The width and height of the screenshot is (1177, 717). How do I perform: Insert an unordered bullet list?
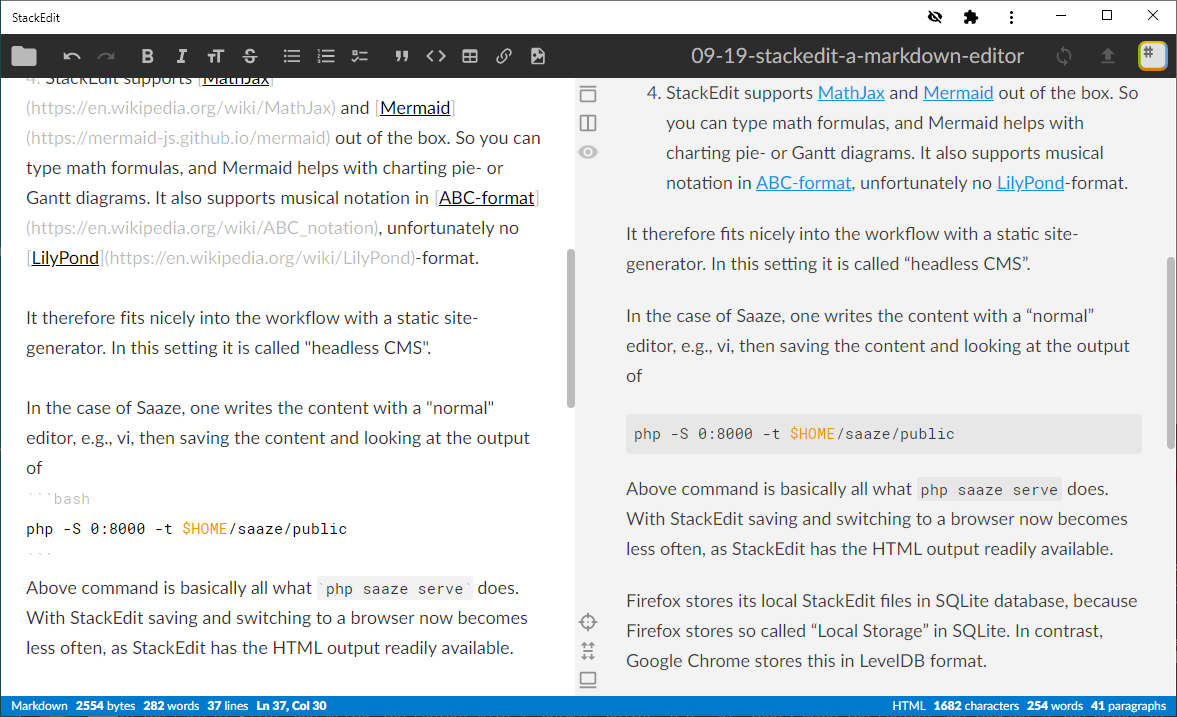292,56
